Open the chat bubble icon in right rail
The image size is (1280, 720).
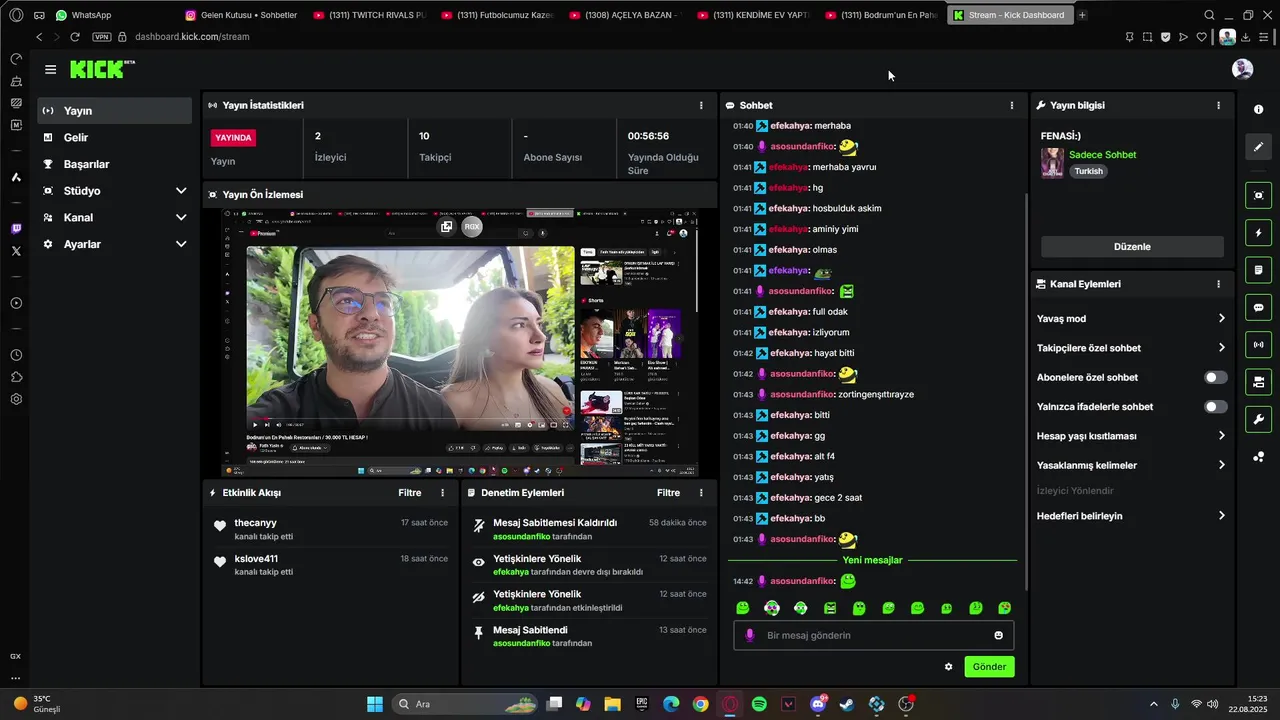click(1258, 307)
